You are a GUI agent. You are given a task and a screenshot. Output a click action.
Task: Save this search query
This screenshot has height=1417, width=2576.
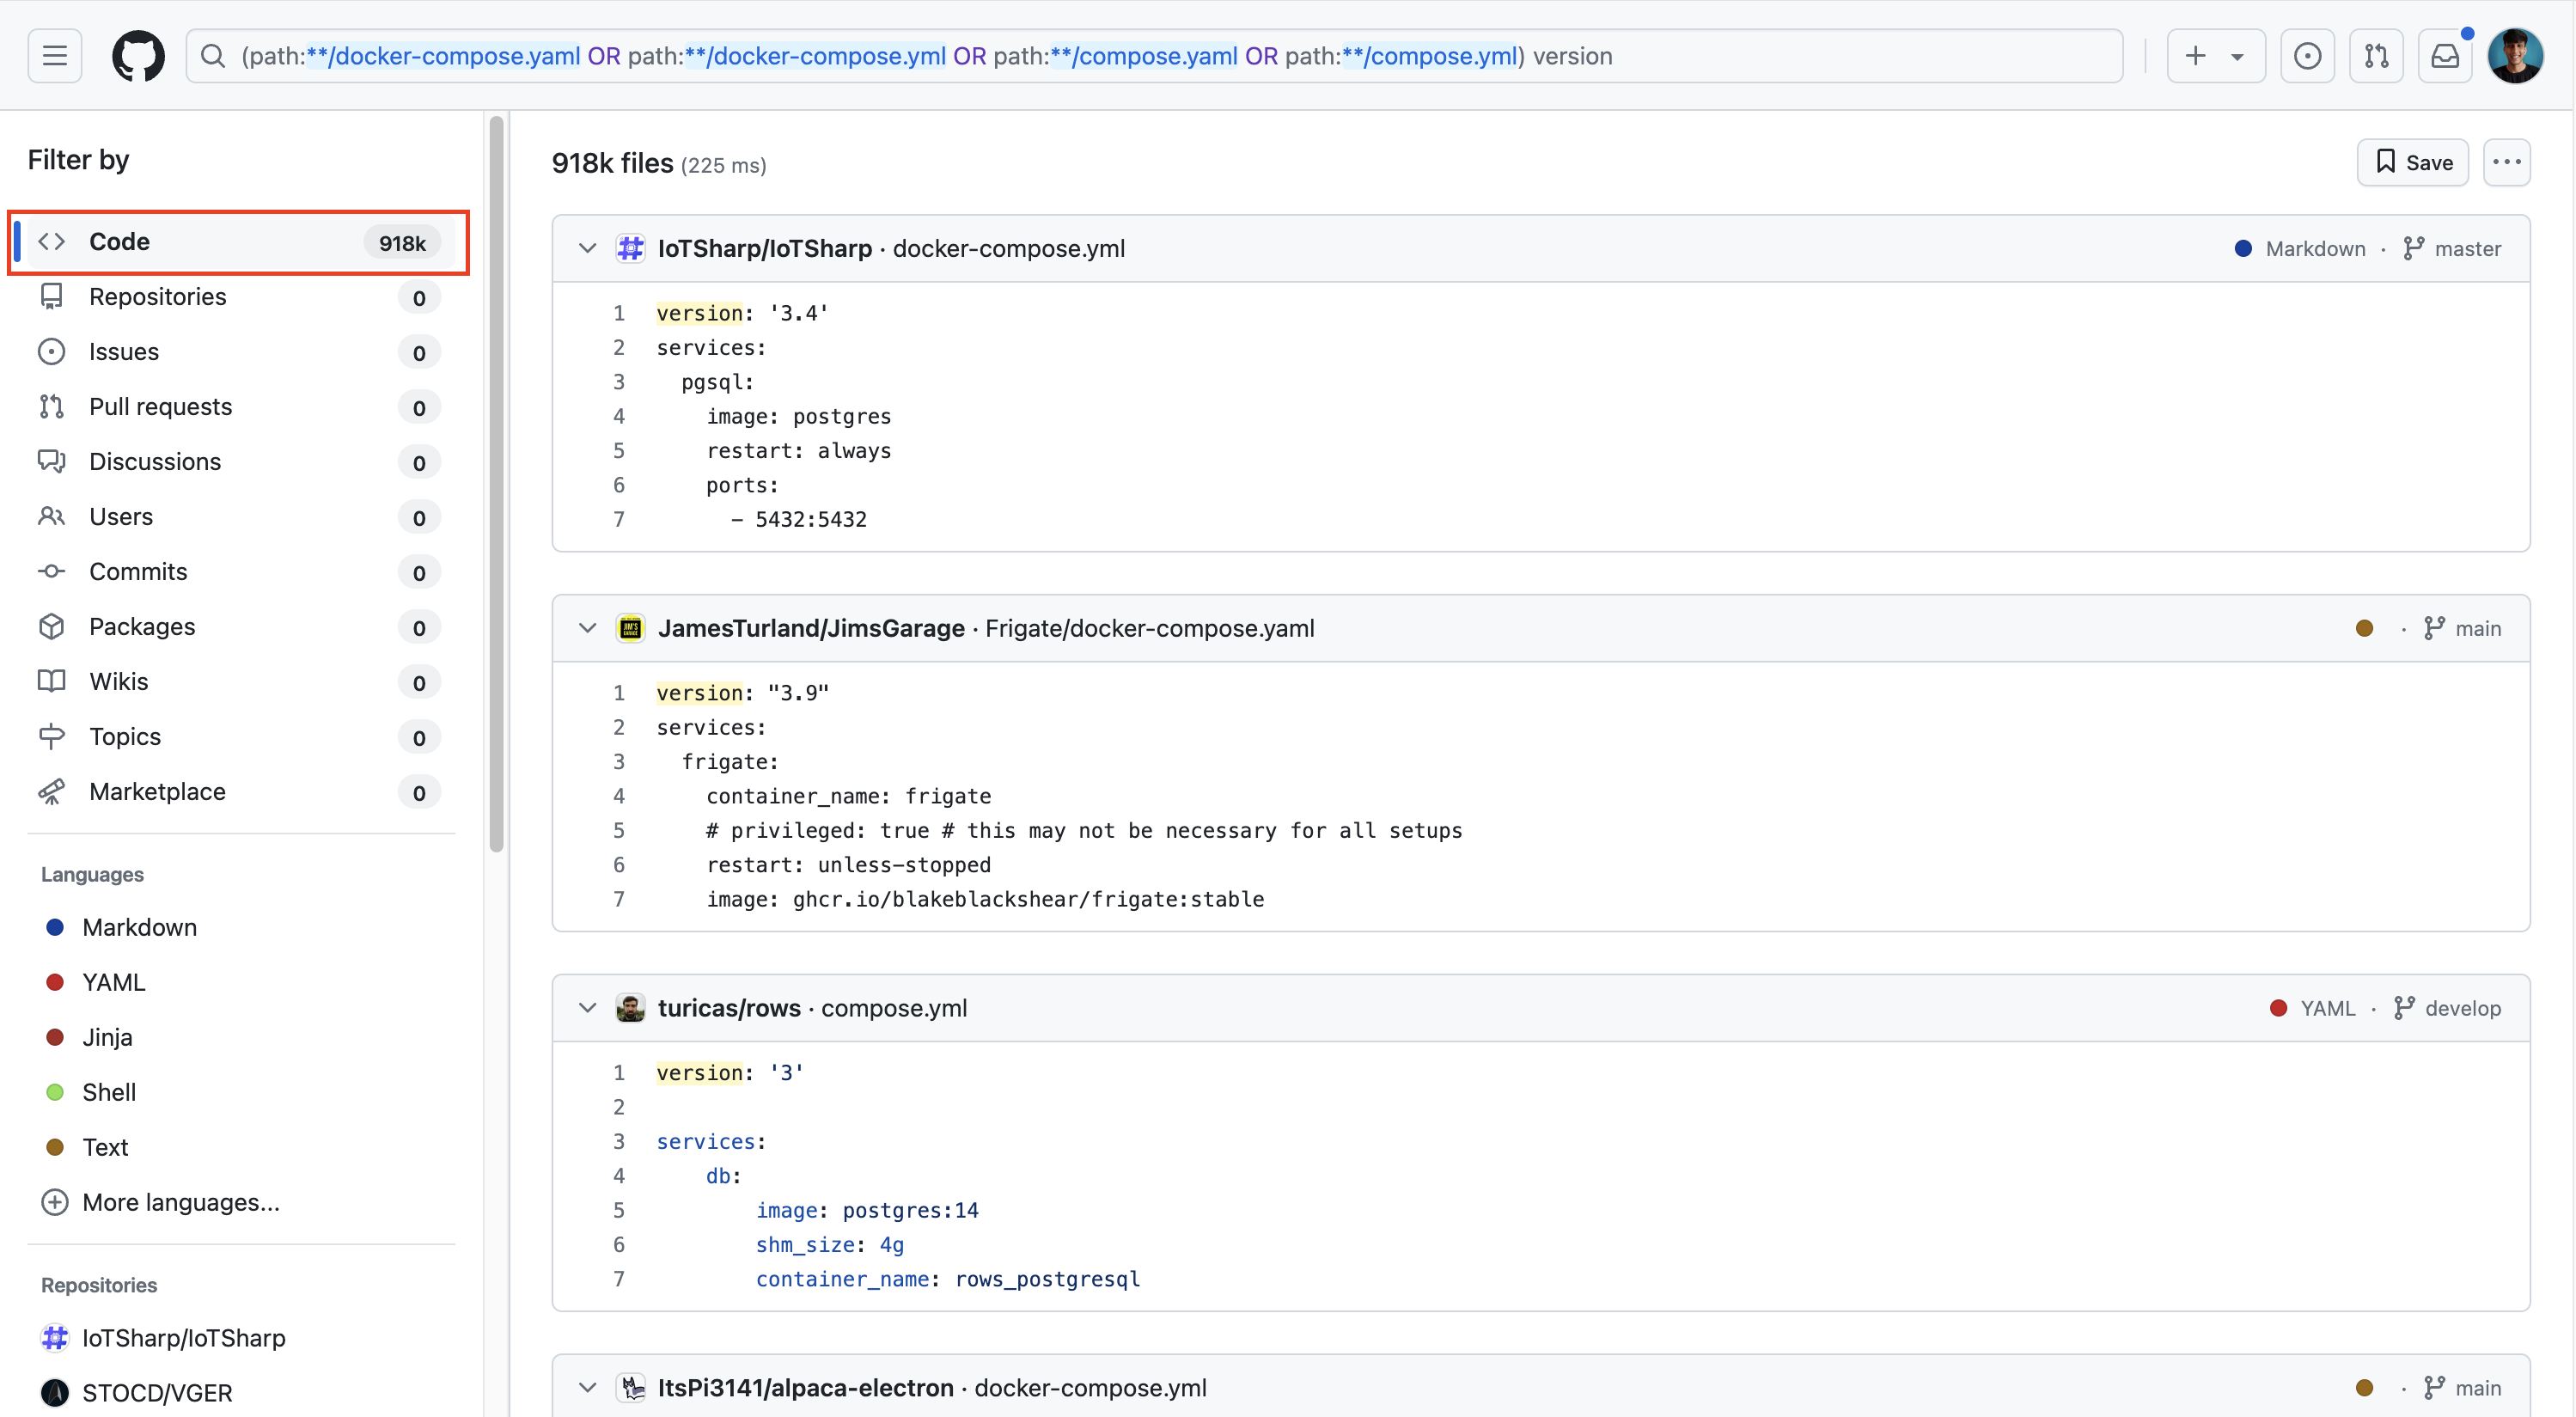[x=2413, y=162]
